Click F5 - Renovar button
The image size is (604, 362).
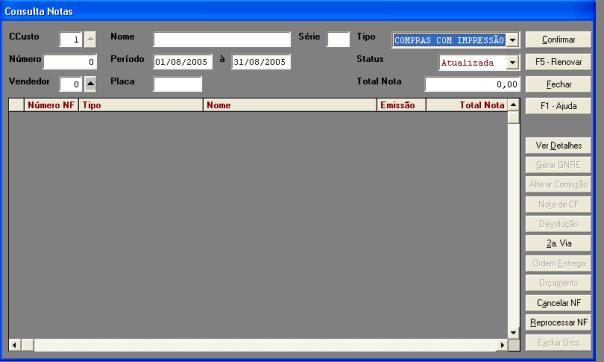click(x=558, y=62)
